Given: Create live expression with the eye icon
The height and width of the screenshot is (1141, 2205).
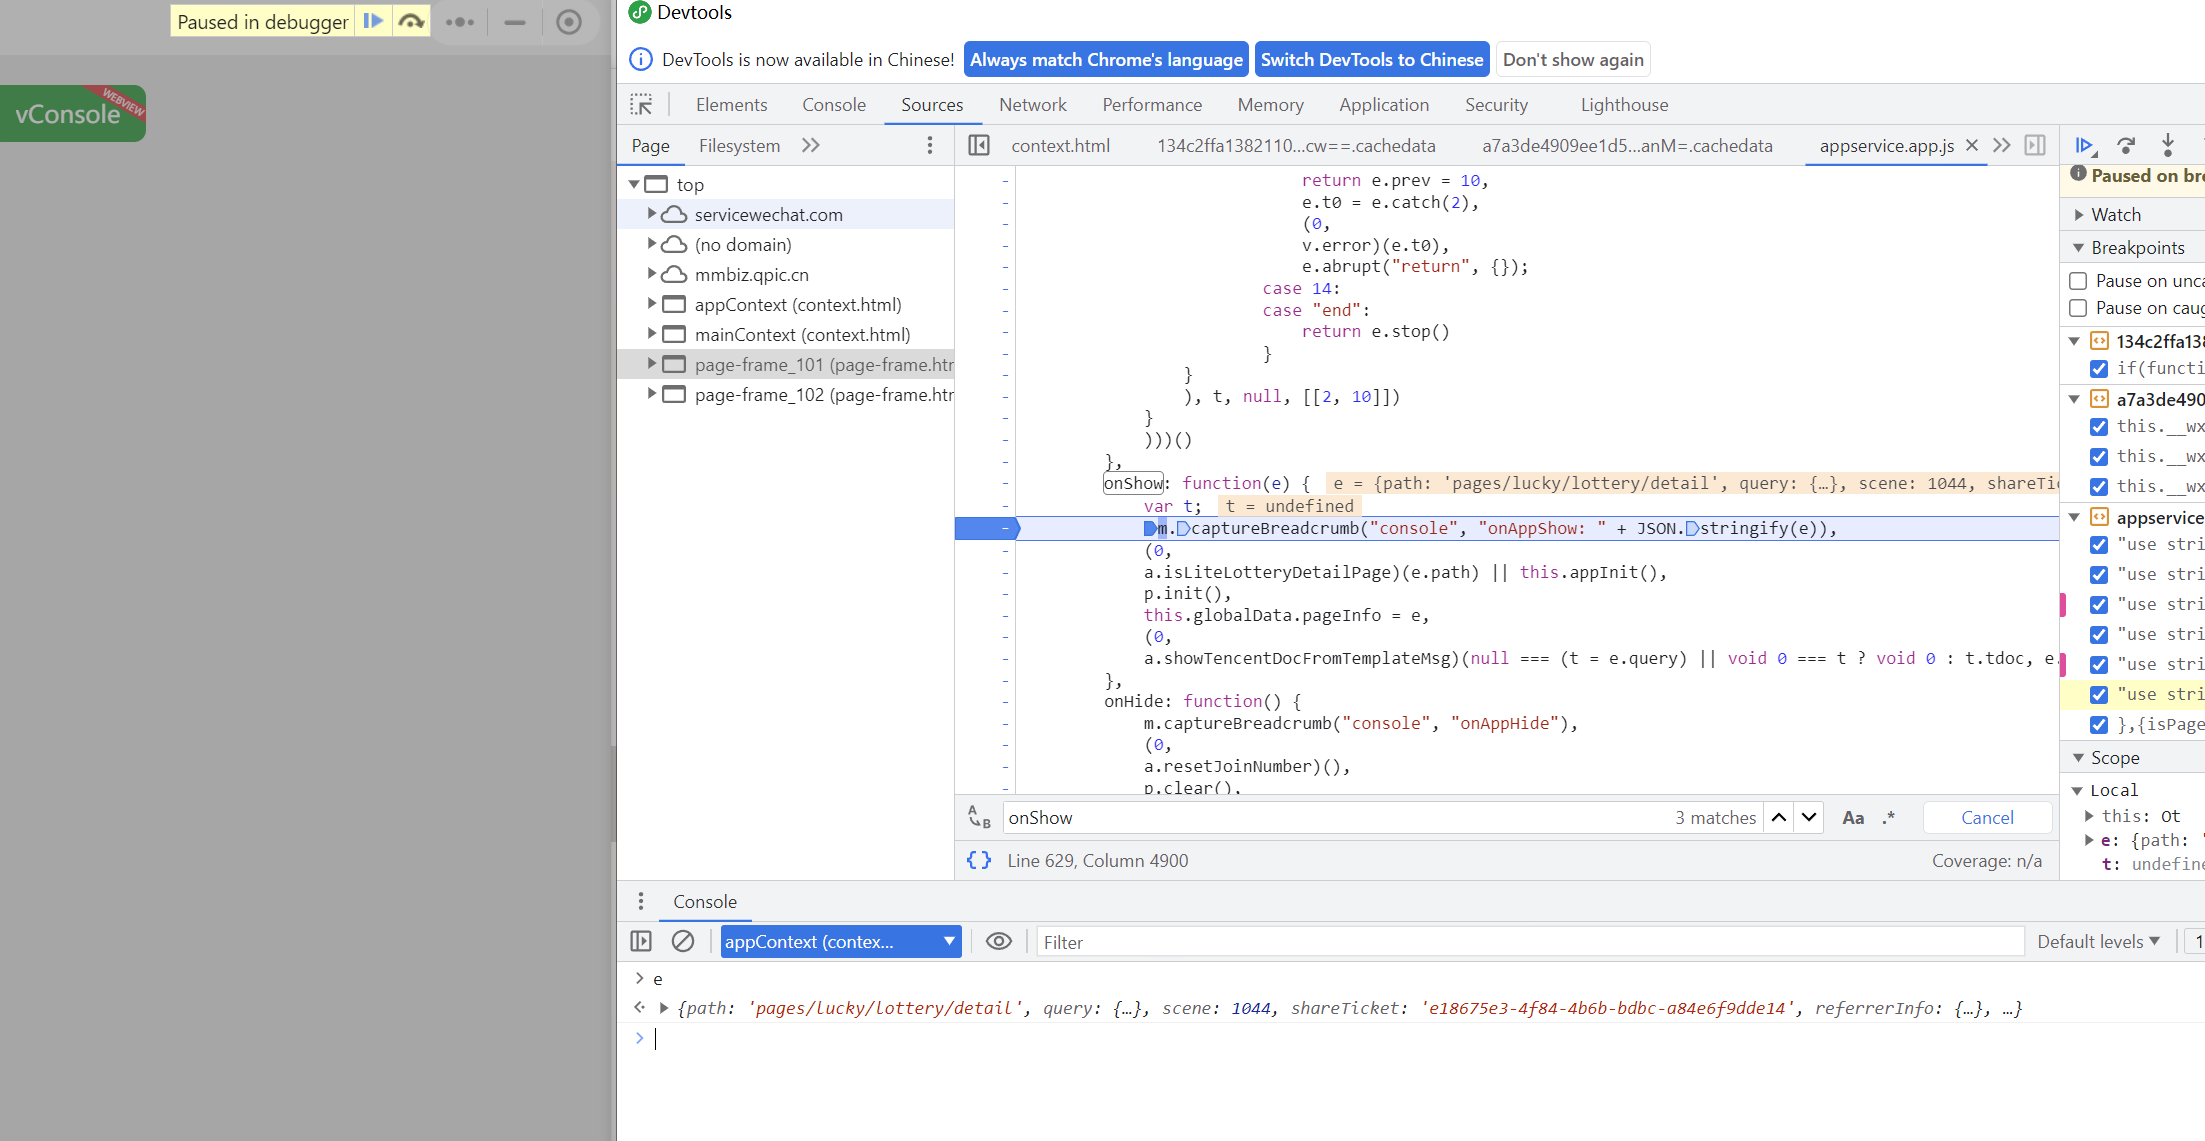Looking at the screenshot, I should [998, 942].
